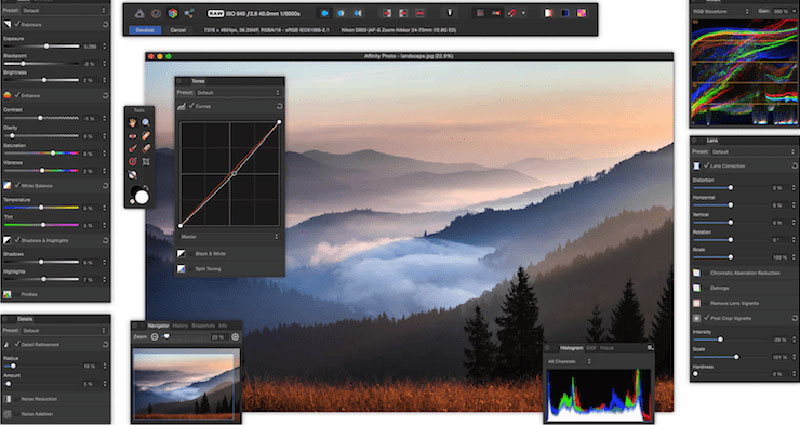Select the Red Eye Removal tool
800x425 pixels.
click(133, 136)
